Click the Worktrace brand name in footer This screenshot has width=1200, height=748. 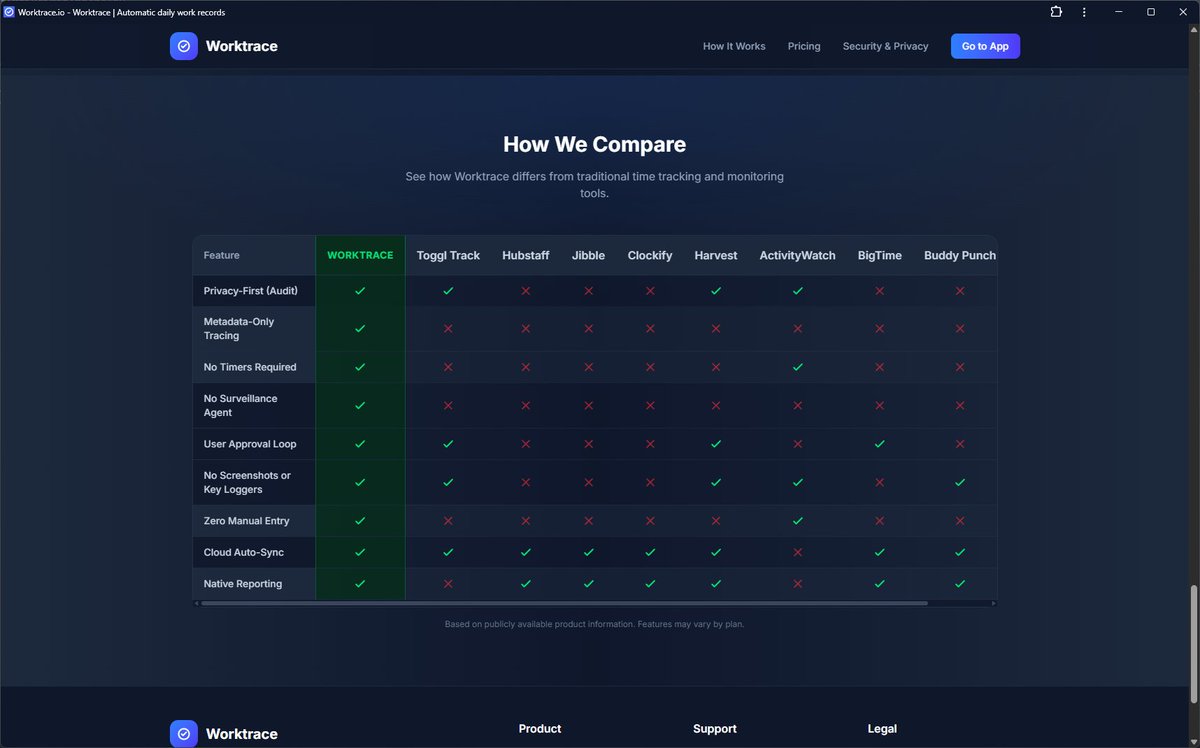[242, 734]
